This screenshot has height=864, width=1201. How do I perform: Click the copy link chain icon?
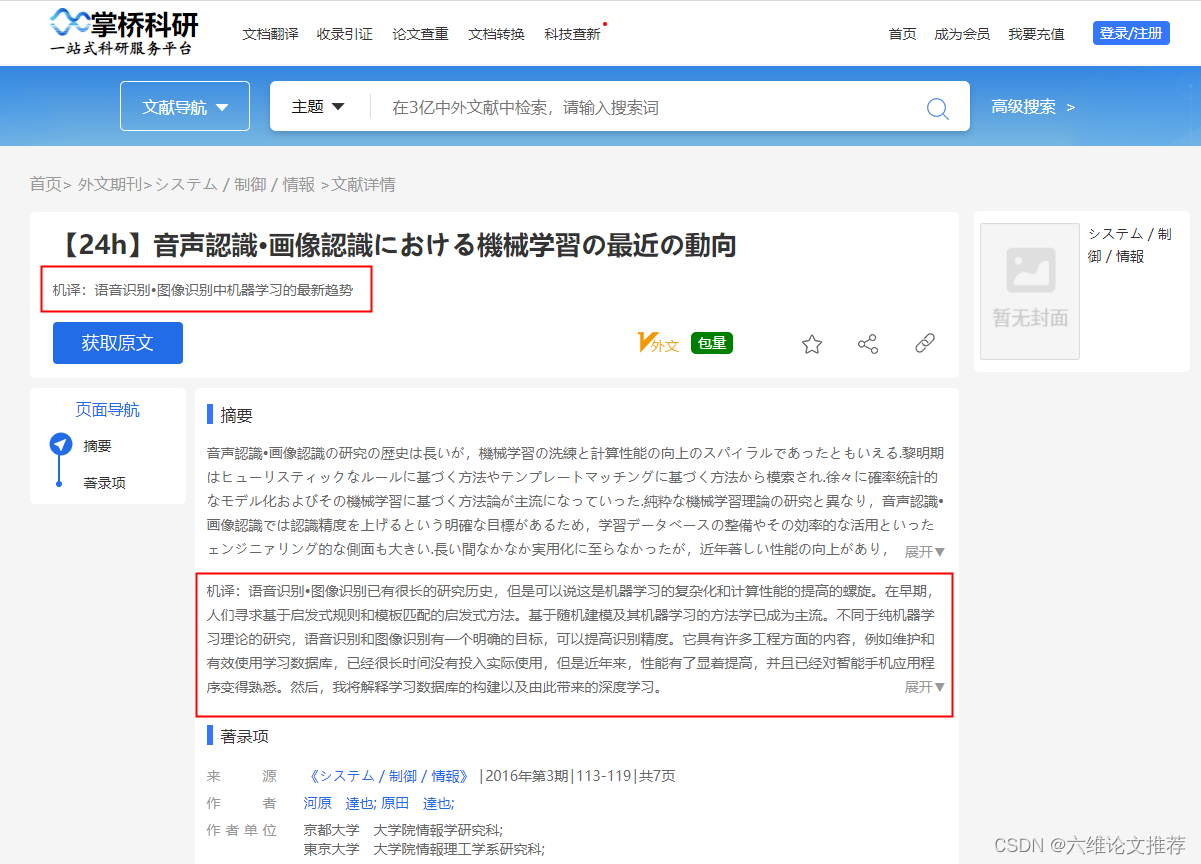925,344
